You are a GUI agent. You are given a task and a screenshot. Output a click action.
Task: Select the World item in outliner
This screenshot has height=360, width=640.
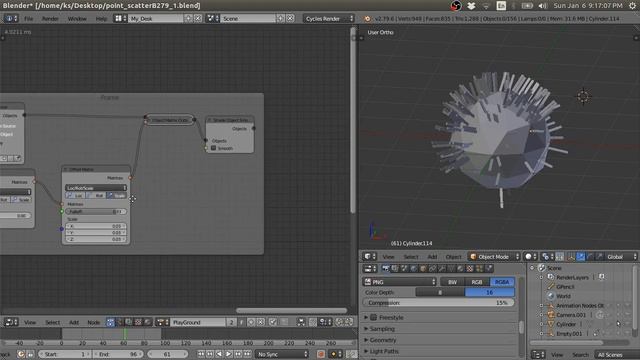[563, 296]
